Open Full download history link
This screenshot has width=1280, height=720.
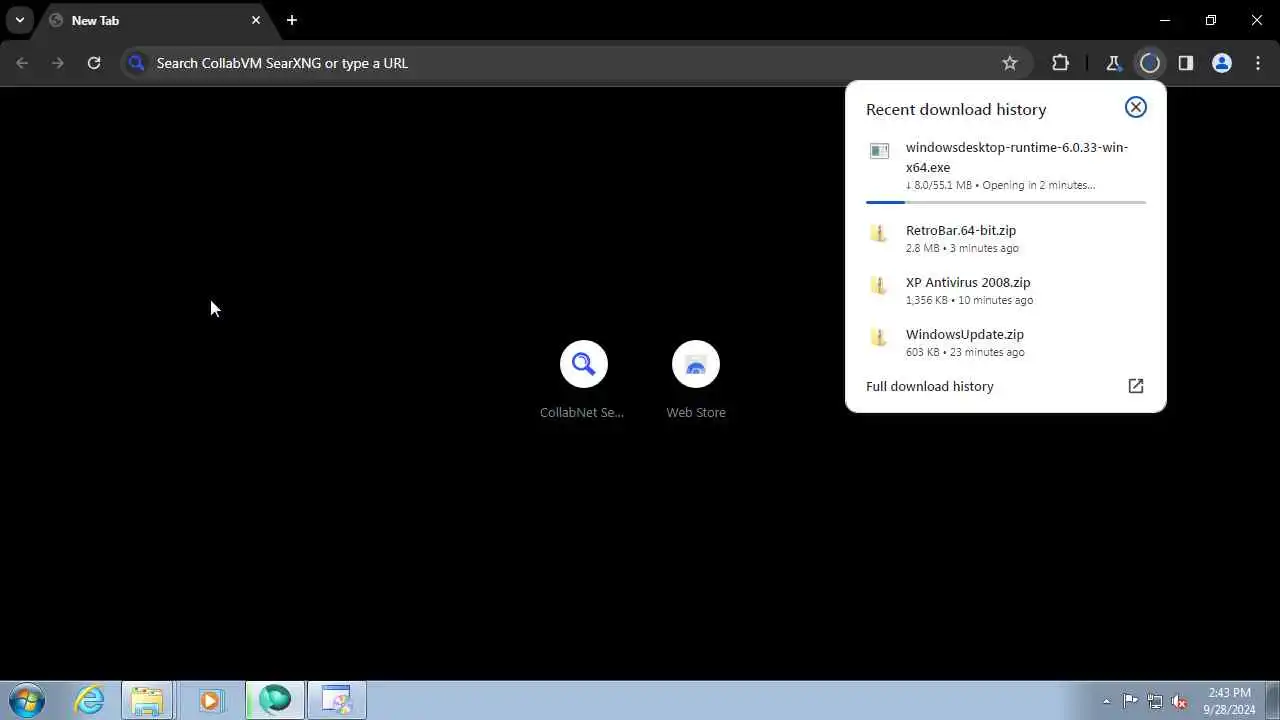[x=930, y=386]
